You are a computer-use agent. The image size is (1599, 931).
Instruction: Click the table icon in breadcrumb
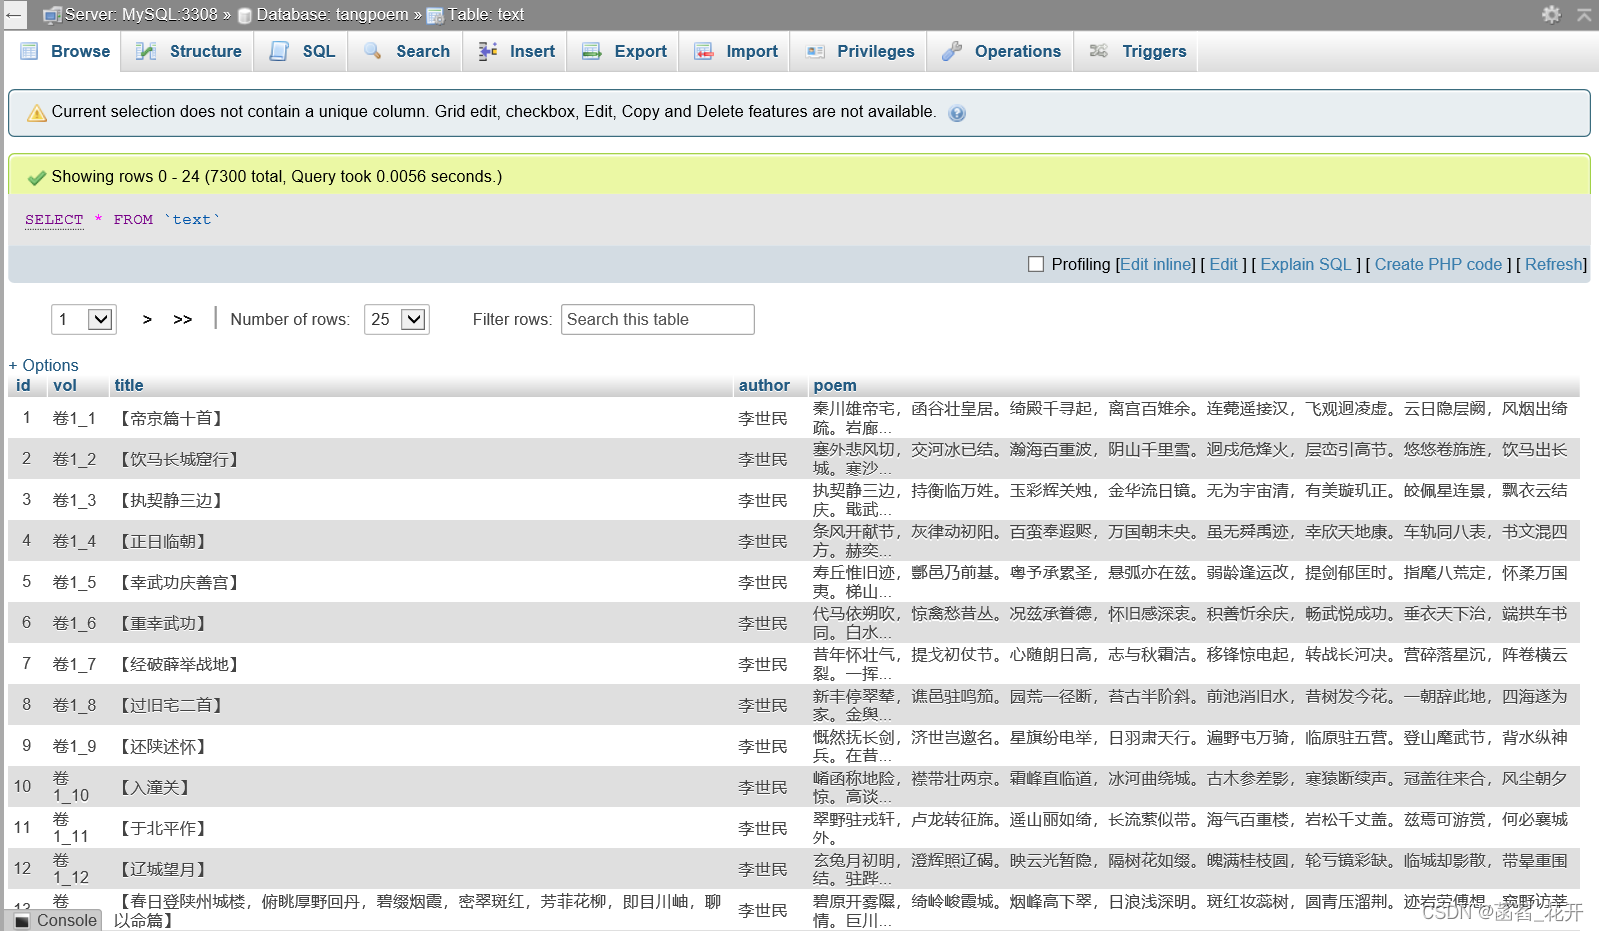435,15
